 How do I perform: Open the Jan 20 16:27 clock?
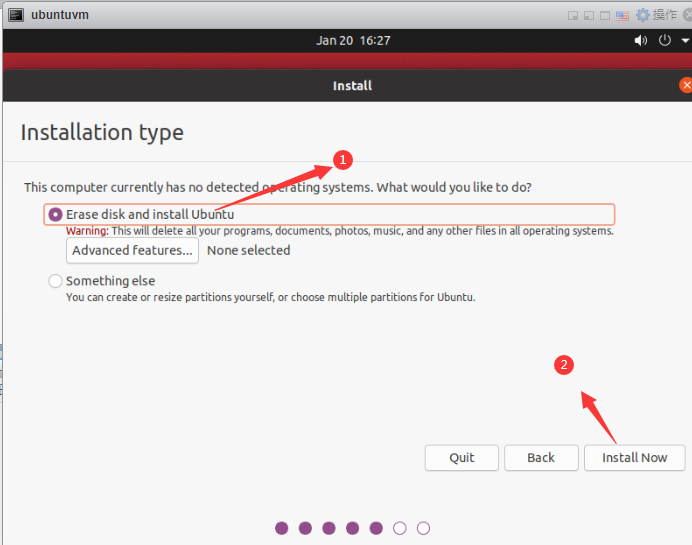[x=353, y=41]
